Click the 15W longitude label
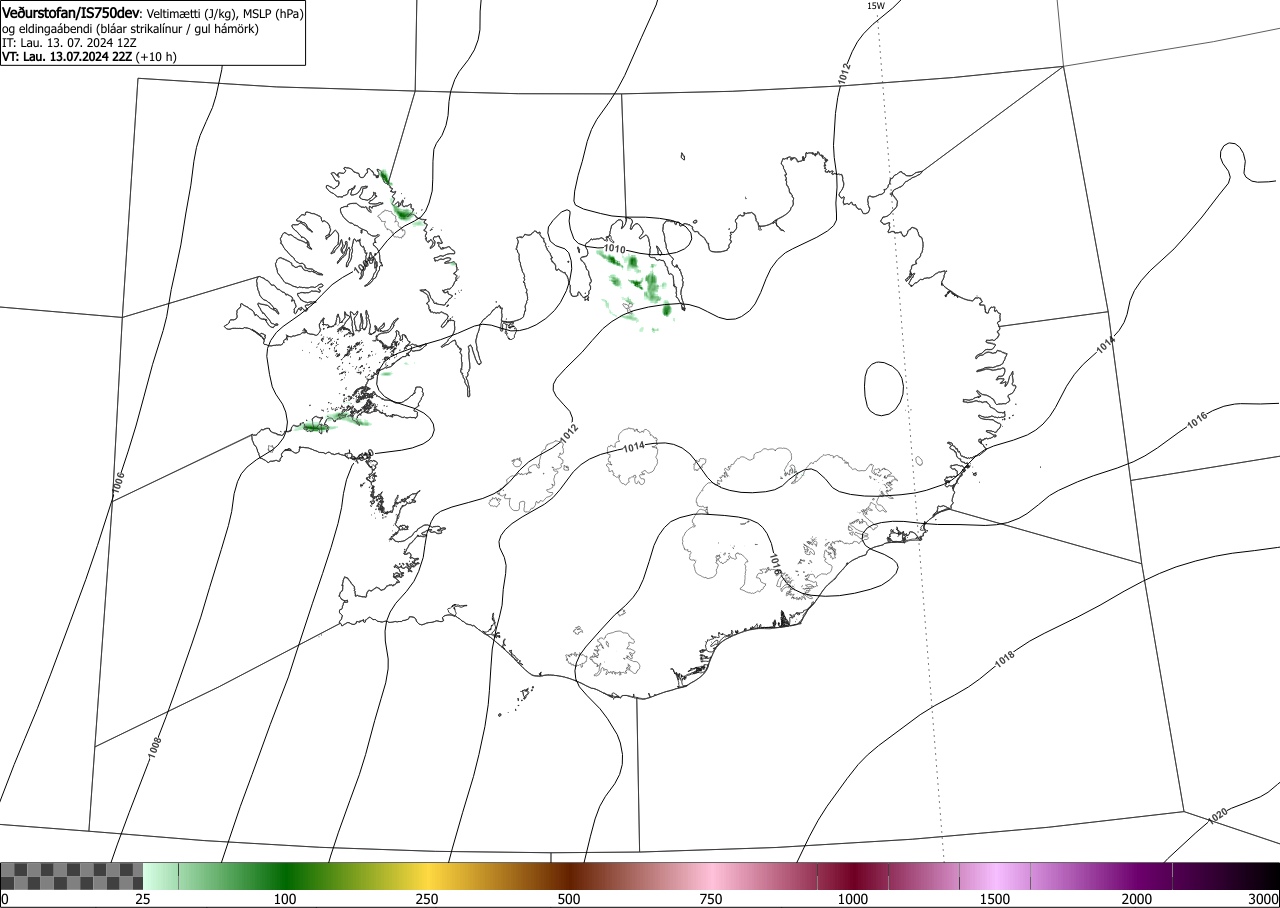1280x908 pixels. tap(875, 6)
